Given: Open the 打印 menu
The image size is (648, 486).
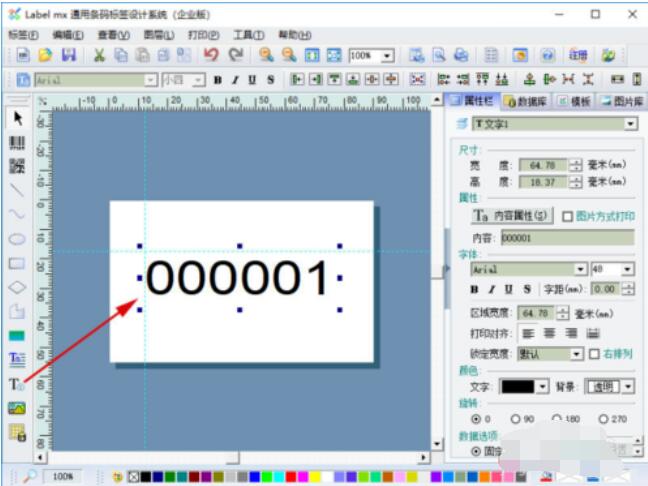Looking at the screenshot, I should click(x=204, y=35).
